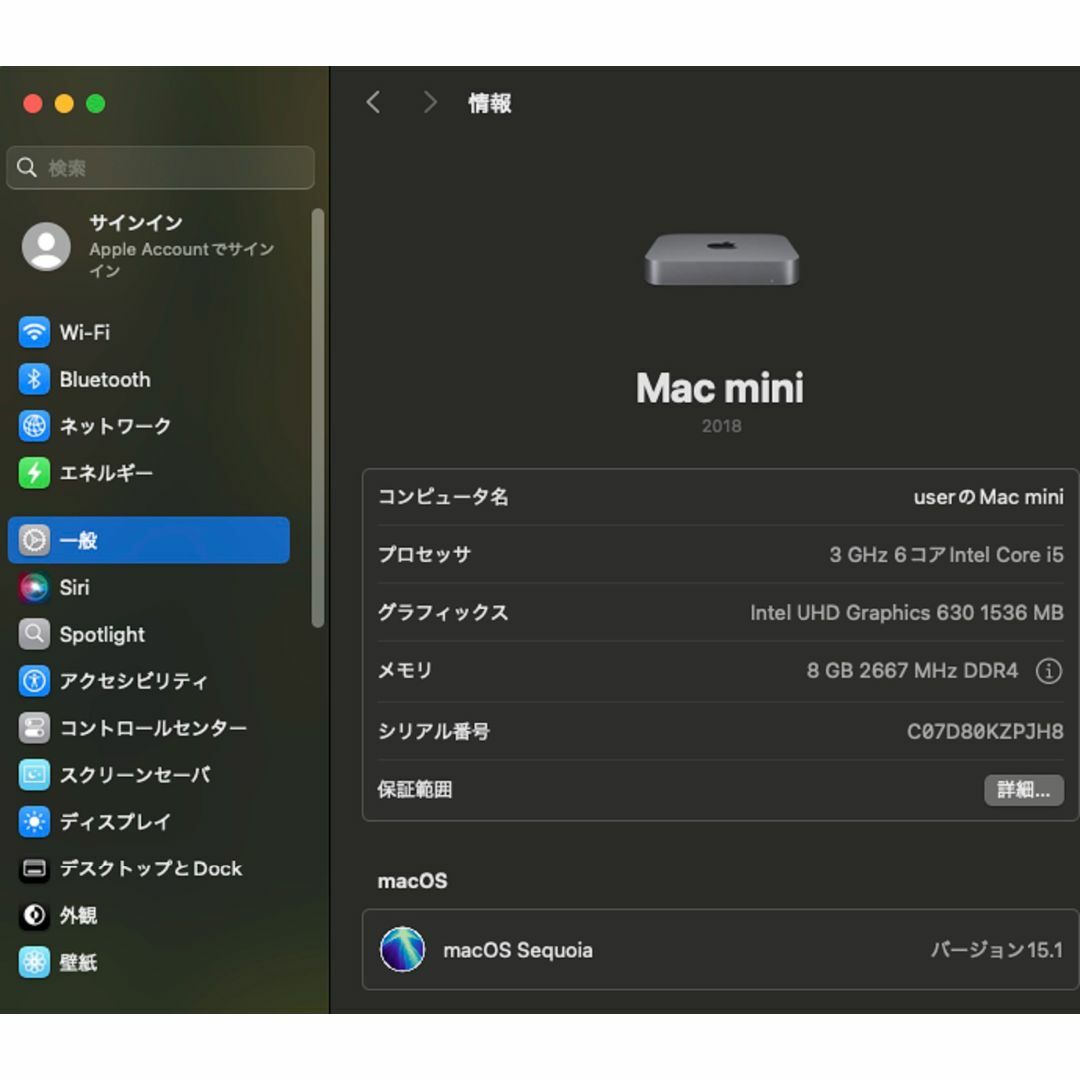Select 一般 label in sidebar
The width and height of the screenshot is (1080, 1080).
(x=78, y=541)
